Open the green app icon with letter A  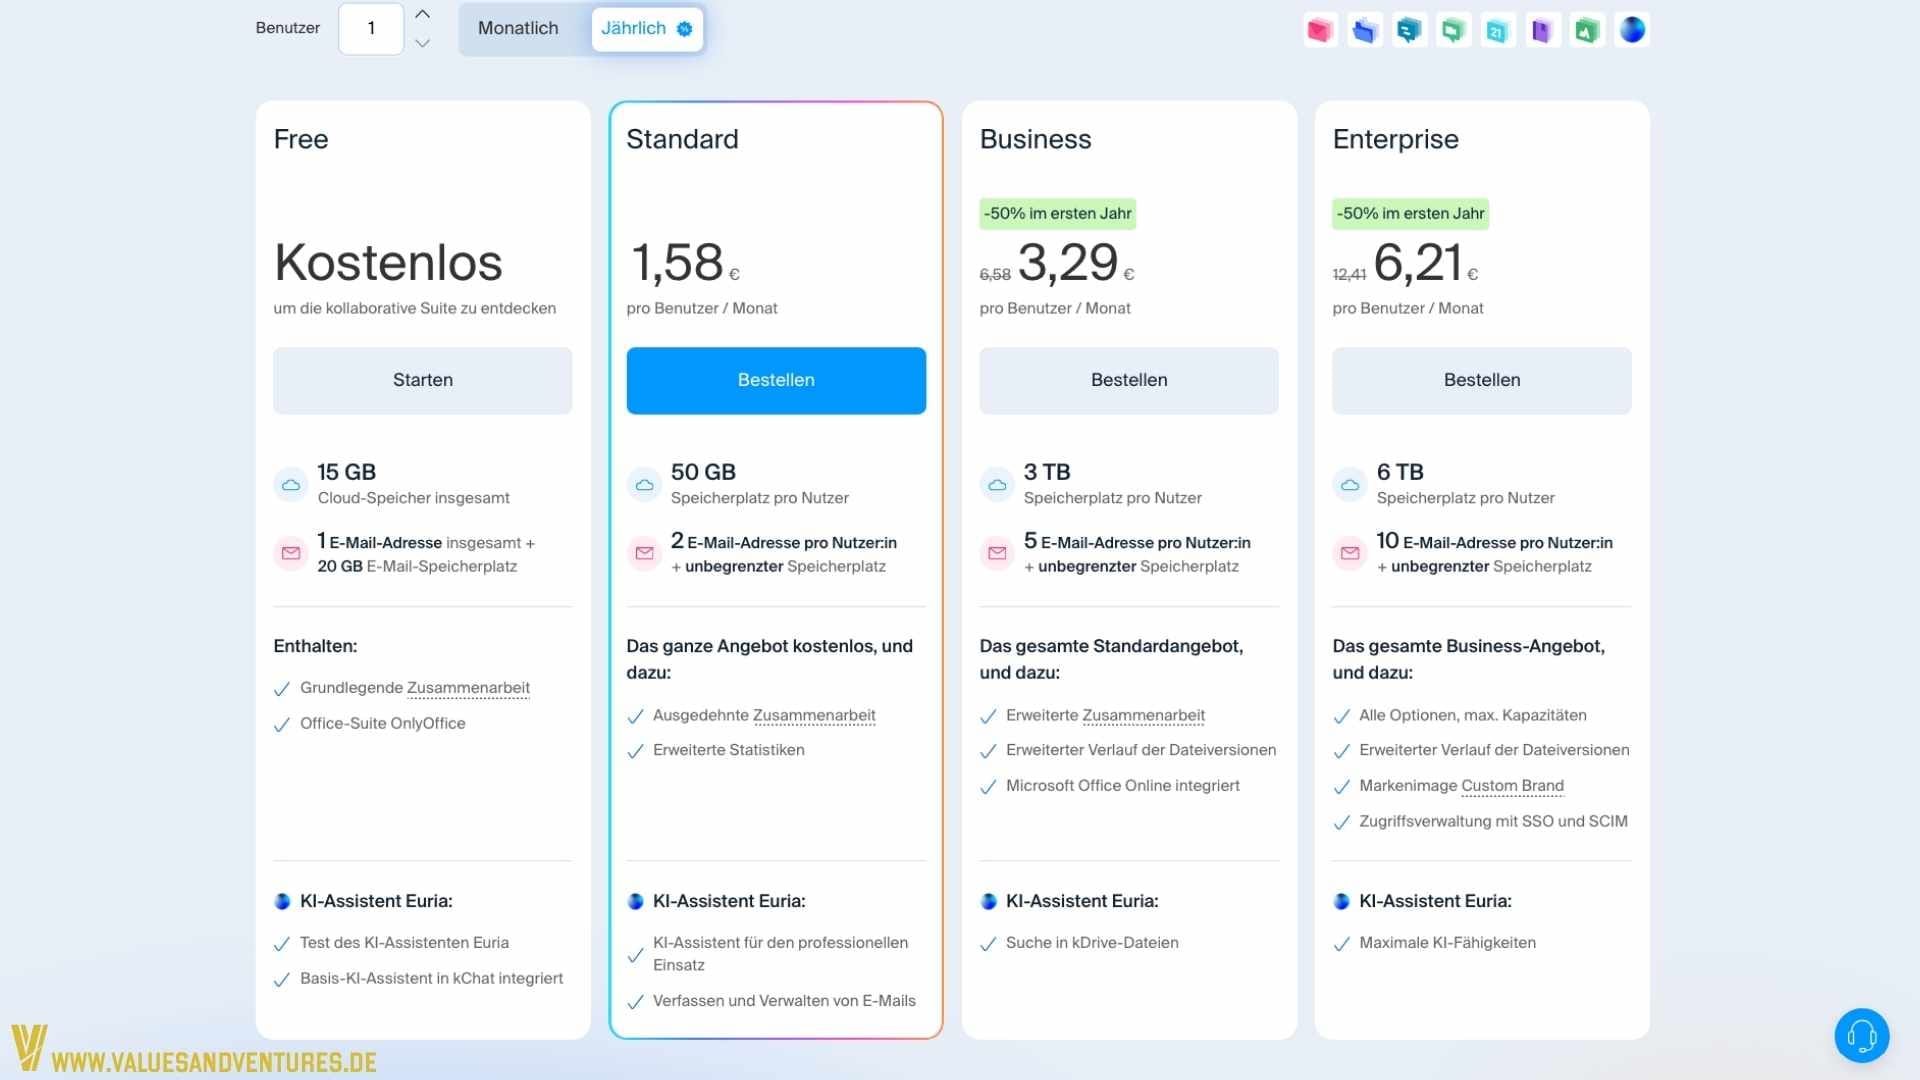(1586, 30)
